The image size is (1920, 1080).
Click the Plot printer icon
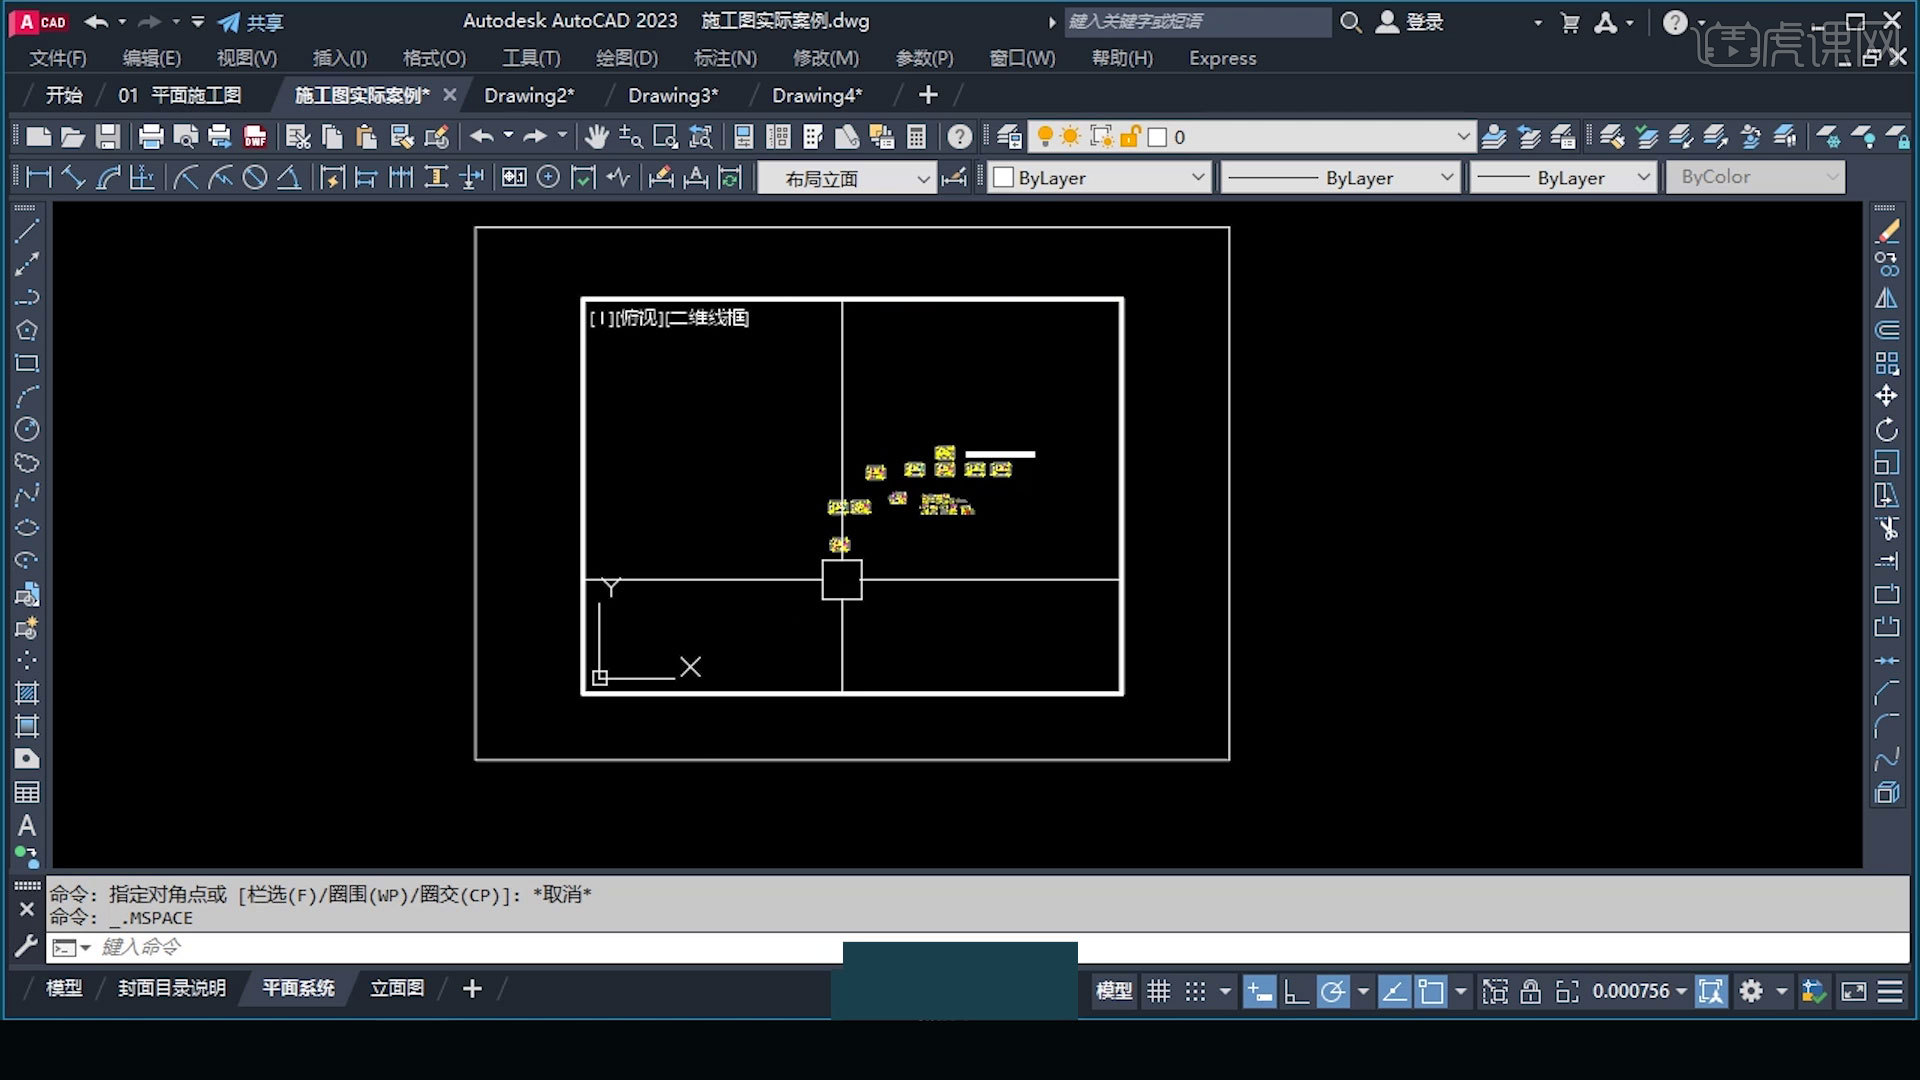(151, 137)
